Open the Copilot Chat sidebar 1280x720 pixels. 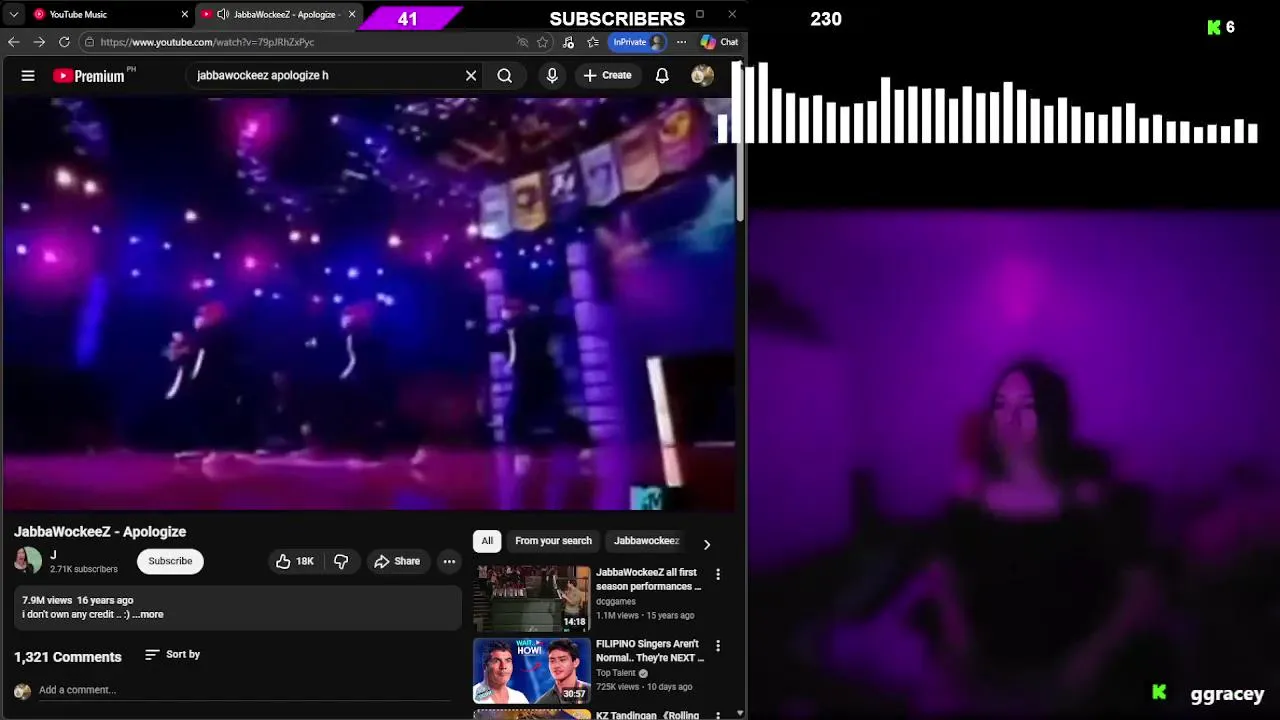tap(719, 42)
